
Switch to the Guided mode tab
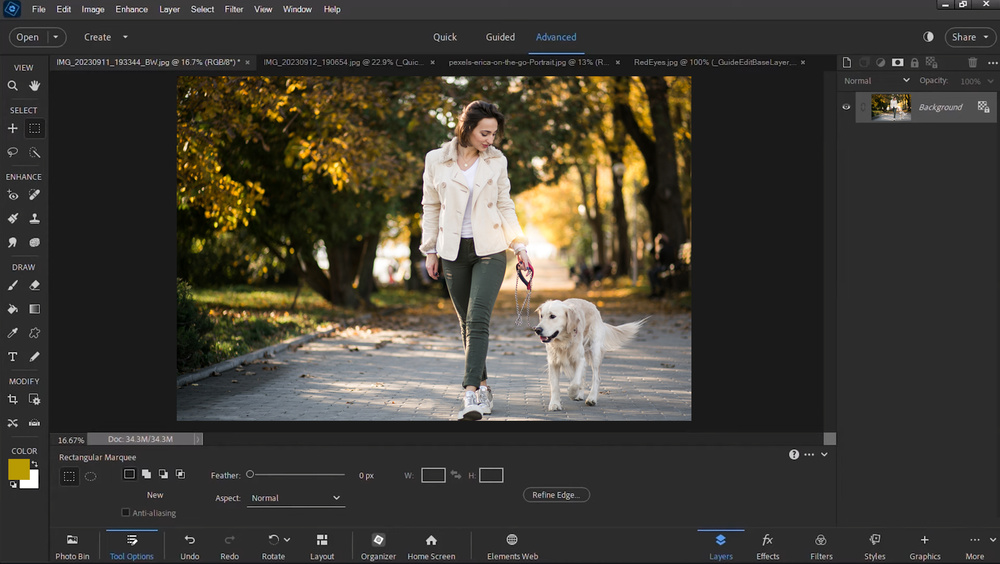pyautogui.click(x=500, y=37)
